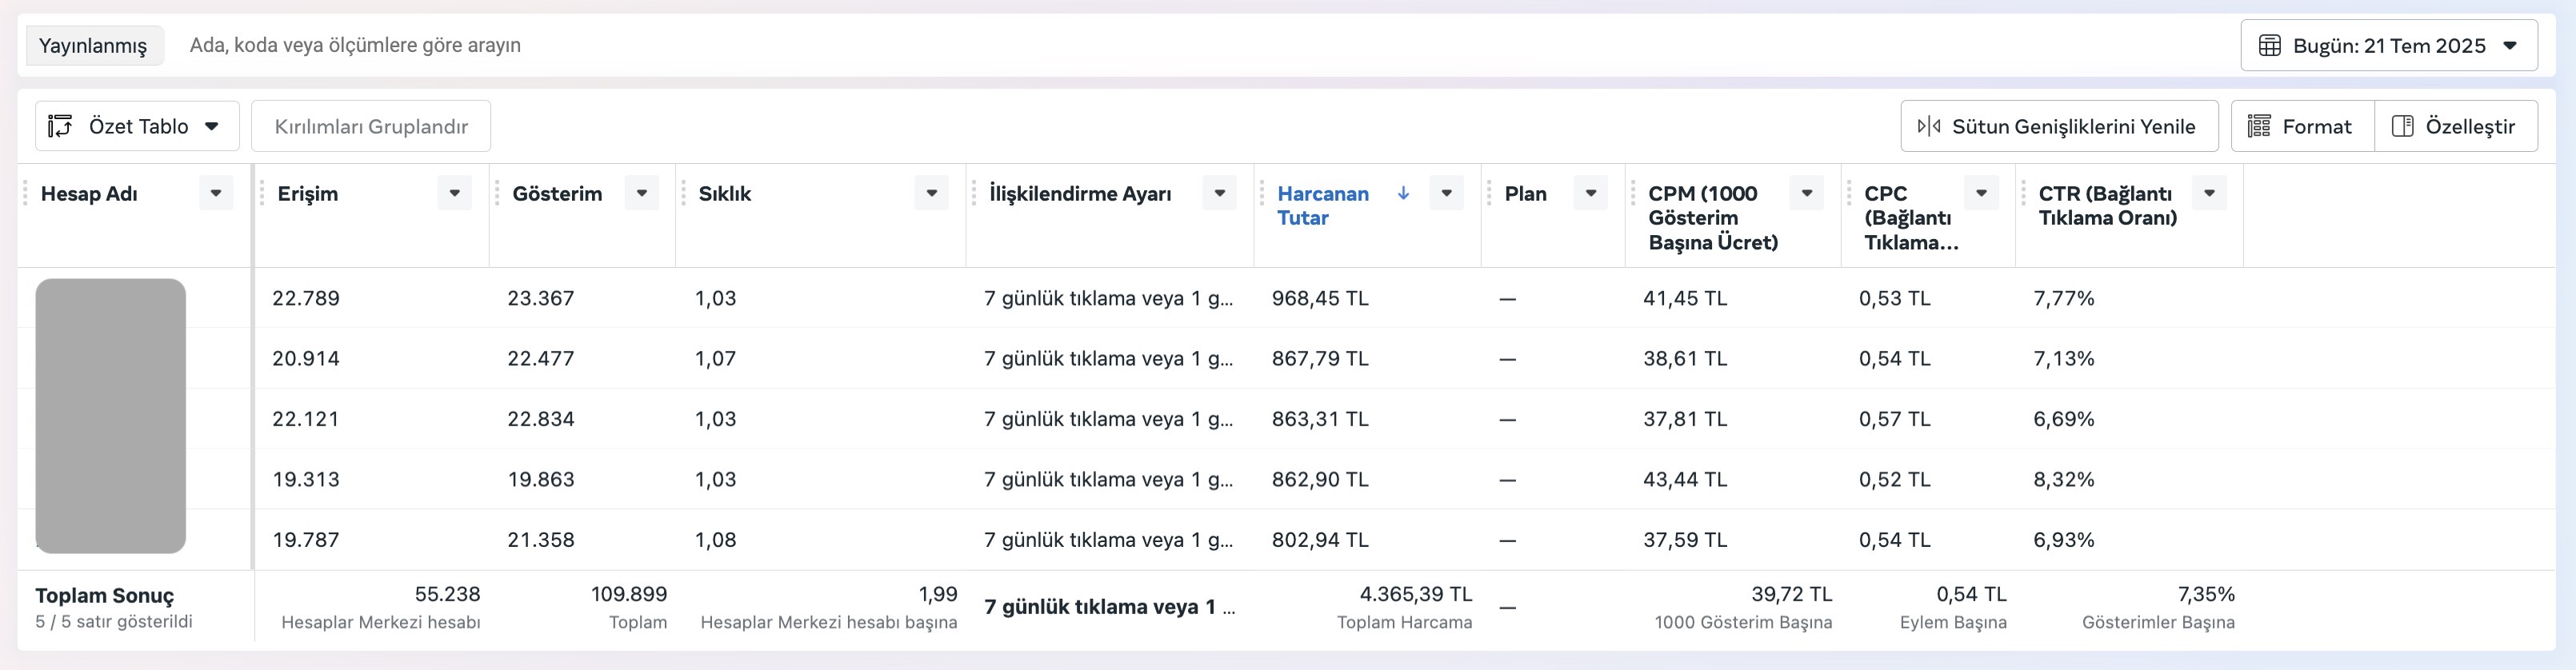The image size is (2576, 670).
Task: Focus the search field Ada, koda veya ölçümlere göre arayın
Action: coord(1200,45)
